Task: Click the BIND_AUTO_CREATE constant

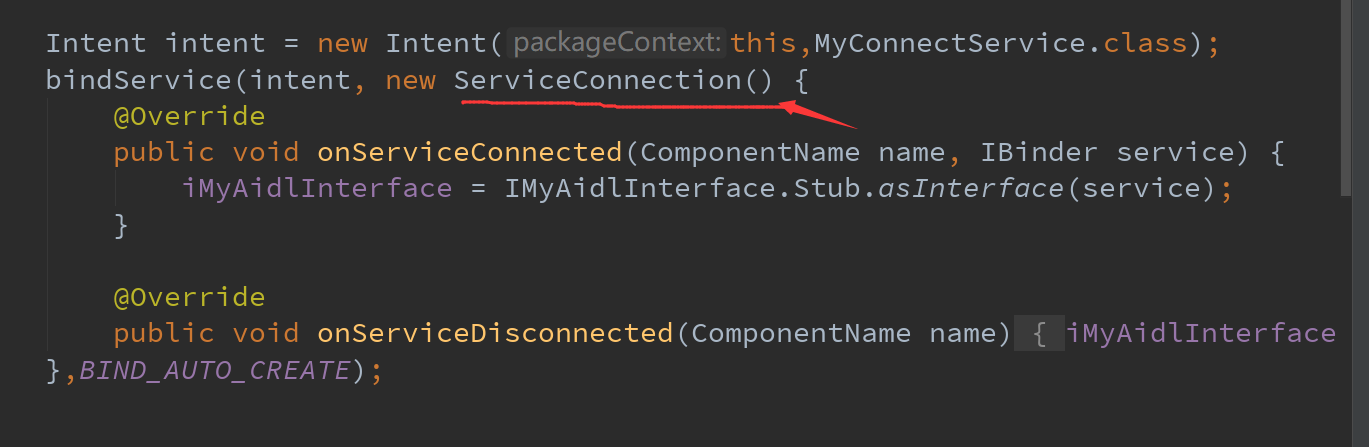Action: pyautogui.click(x=214, y=370)
